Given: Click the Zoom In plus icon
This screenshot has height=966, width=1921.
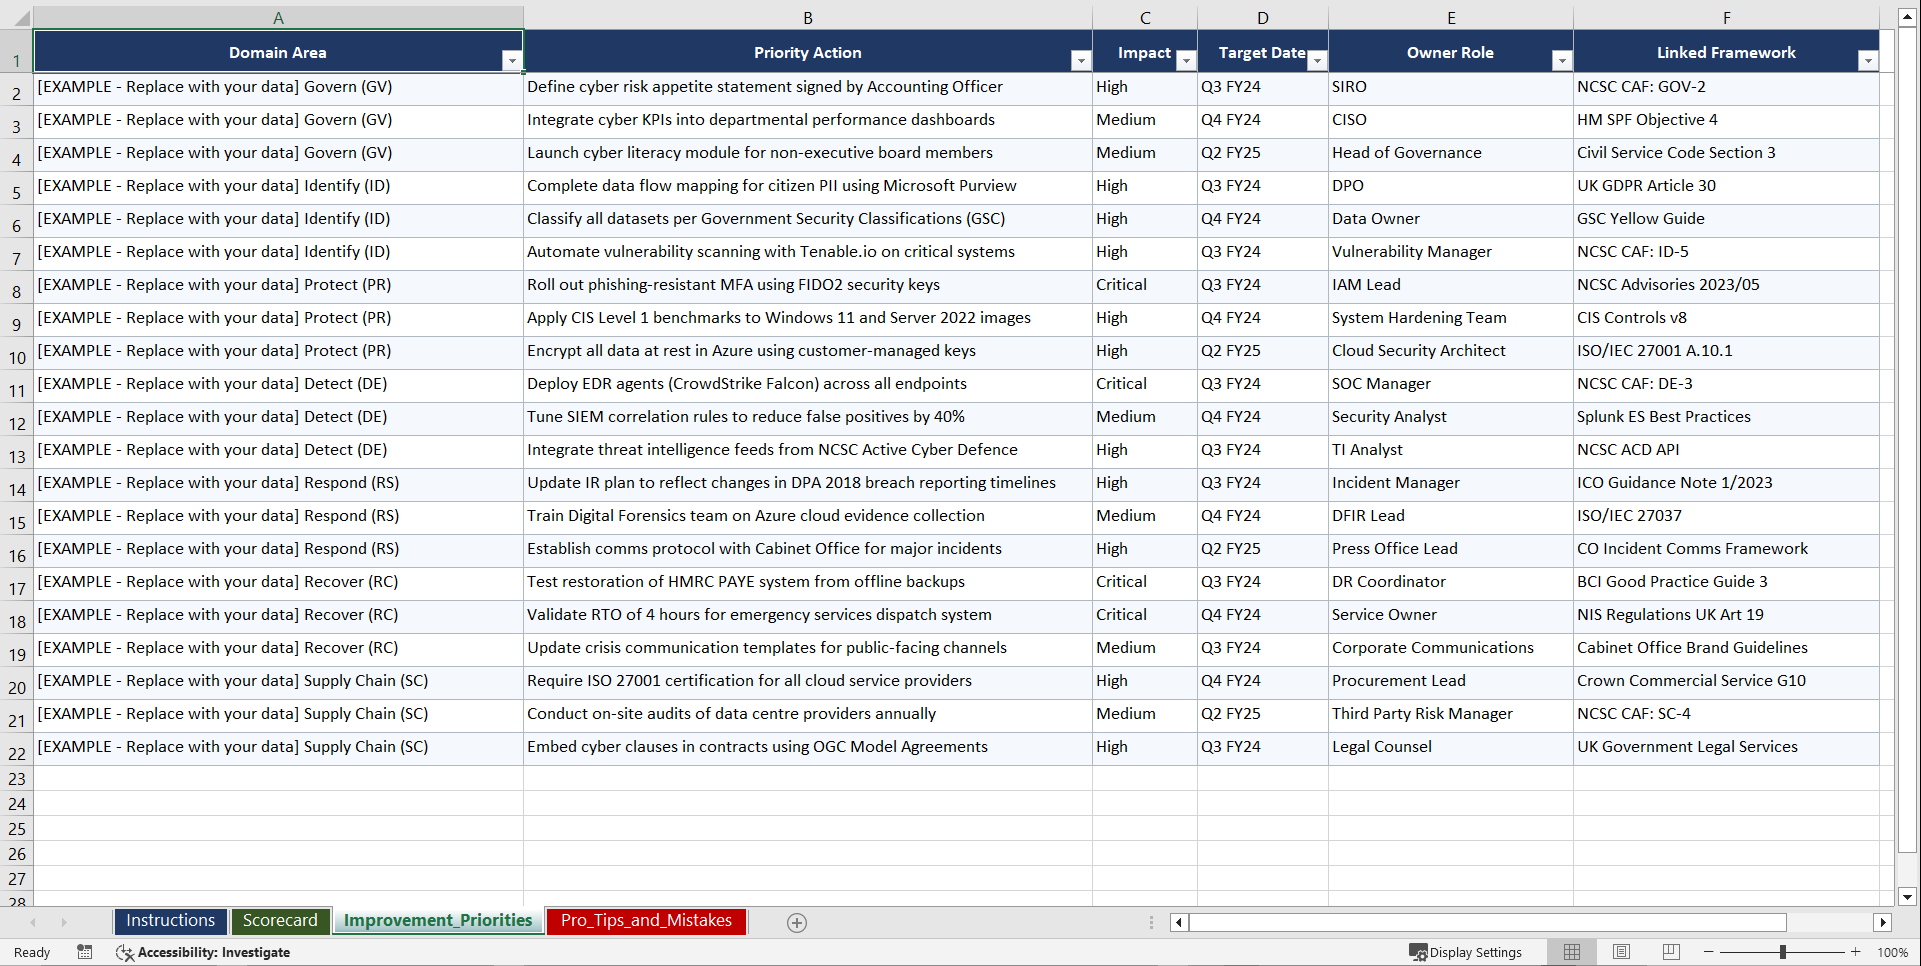Looking at the screenshot, I should 1856,952.
